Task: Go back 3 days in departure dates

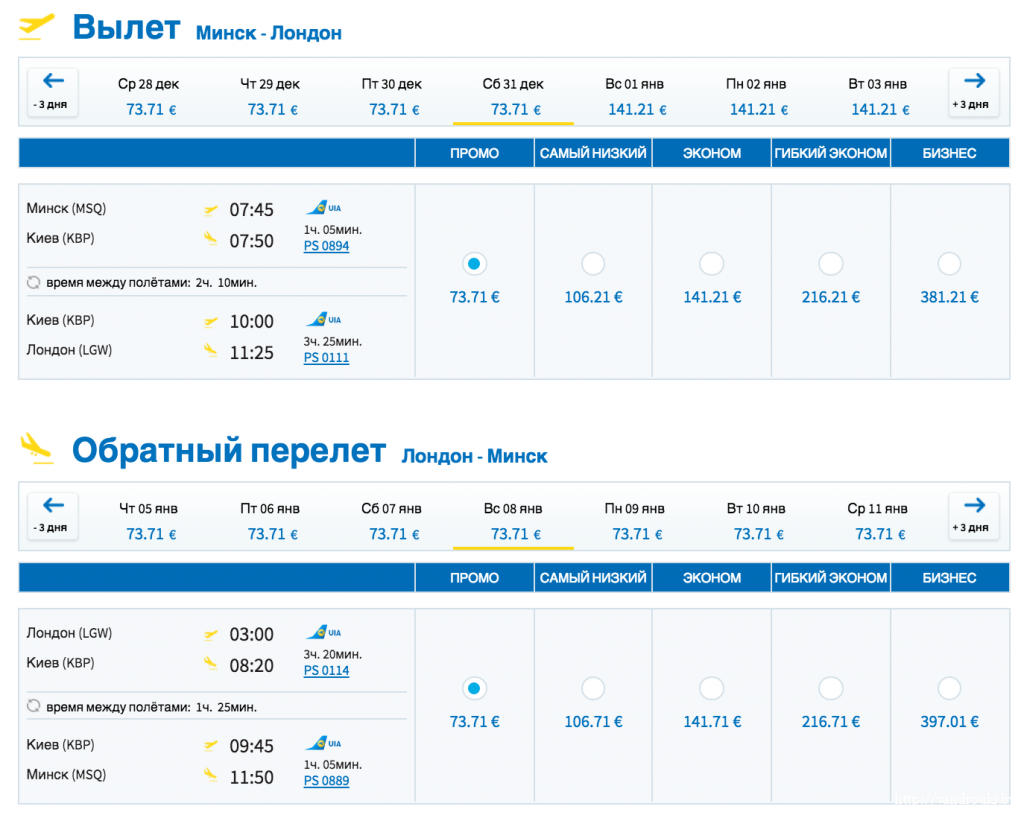Action: pyautogui.click(x=53, y=91)
